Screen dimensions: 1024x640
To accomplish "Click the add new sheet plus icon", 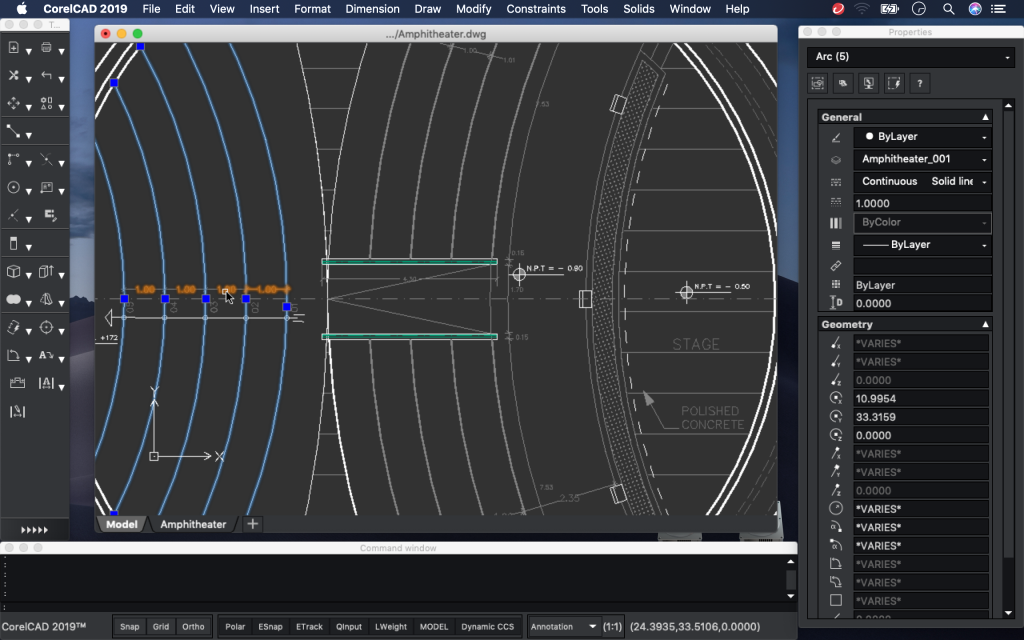I will (x=252, y=524).
